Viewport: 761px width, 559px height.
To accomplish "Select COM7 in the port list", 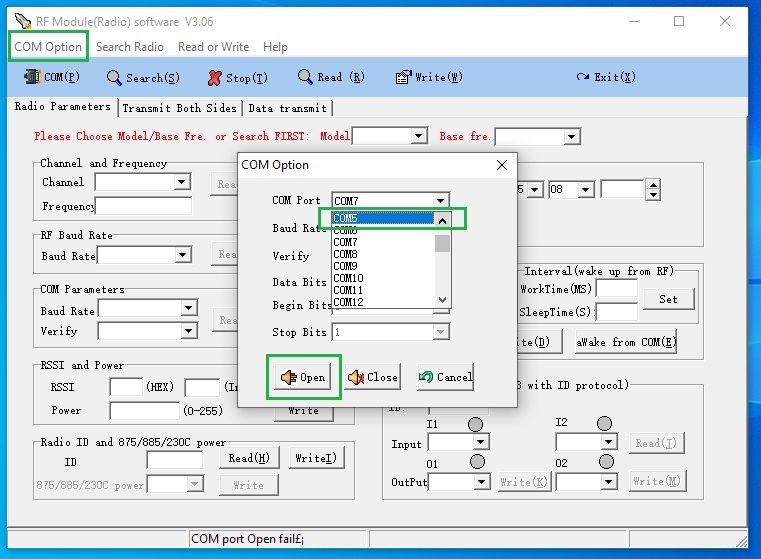I will click(383, 242).
